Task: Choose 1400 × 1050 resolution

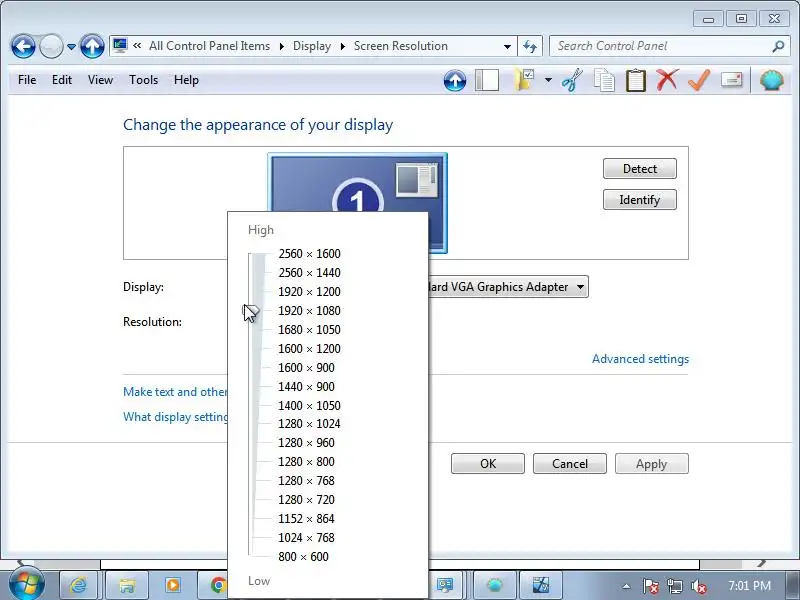Action: pos(309,406)
